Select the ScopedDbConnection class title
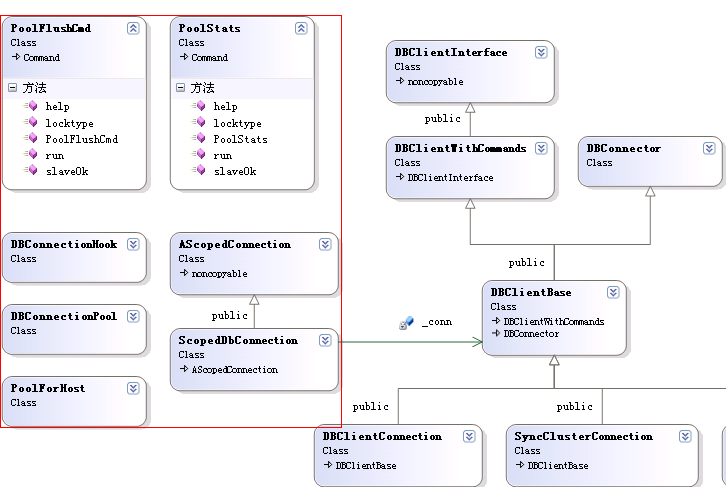The height and width of the screenshot is (487, 726). pos(238,340)
